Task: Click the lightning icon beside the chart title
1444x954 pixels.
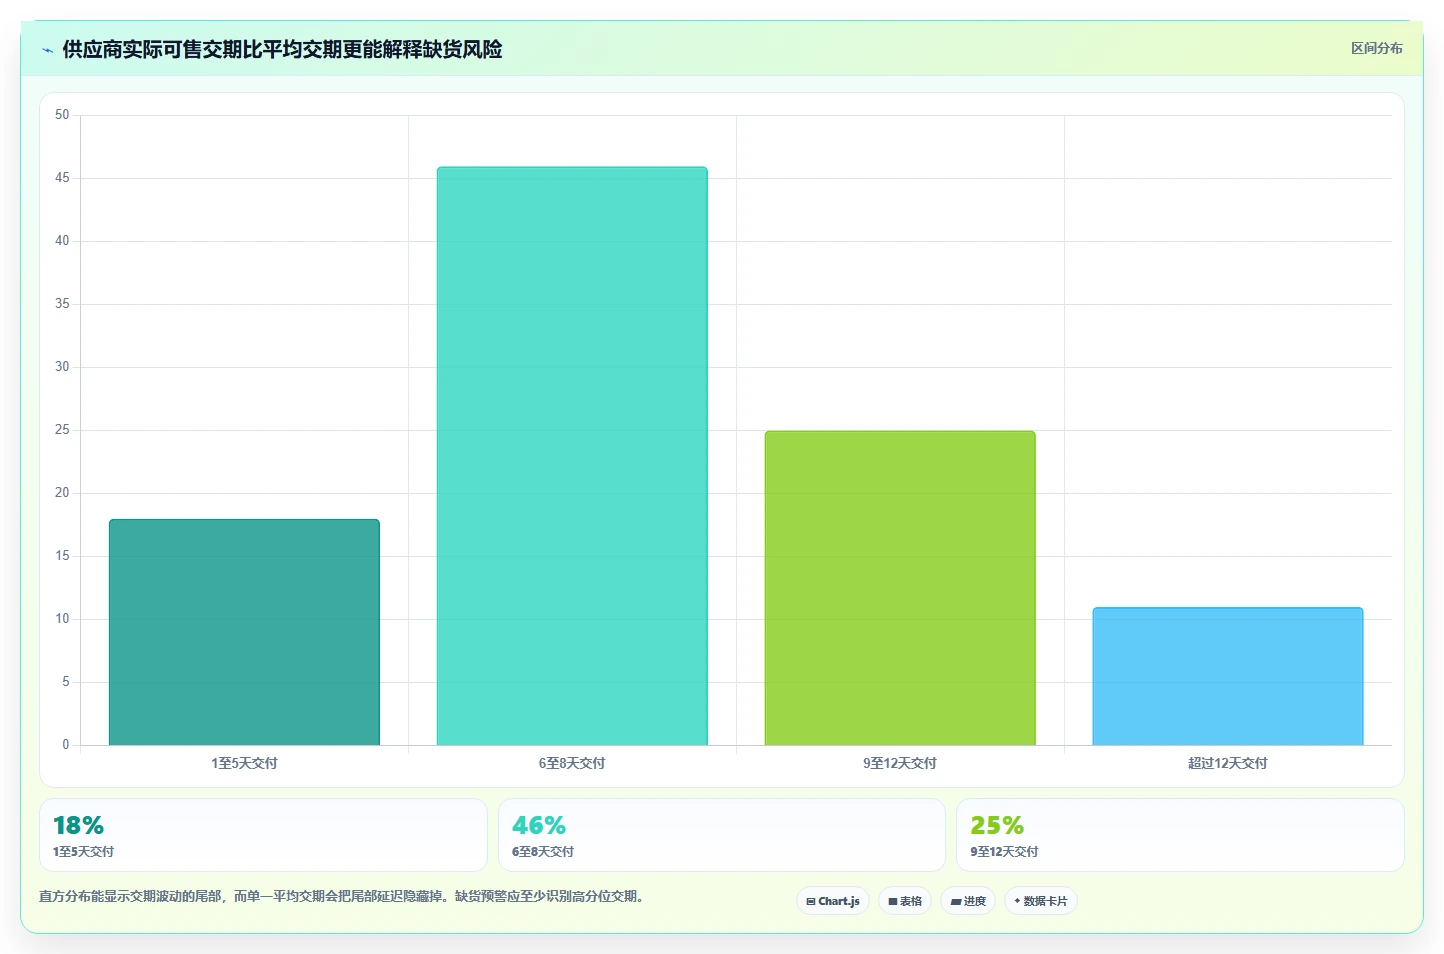Action: pyautogui.click(x=47, y=50)
